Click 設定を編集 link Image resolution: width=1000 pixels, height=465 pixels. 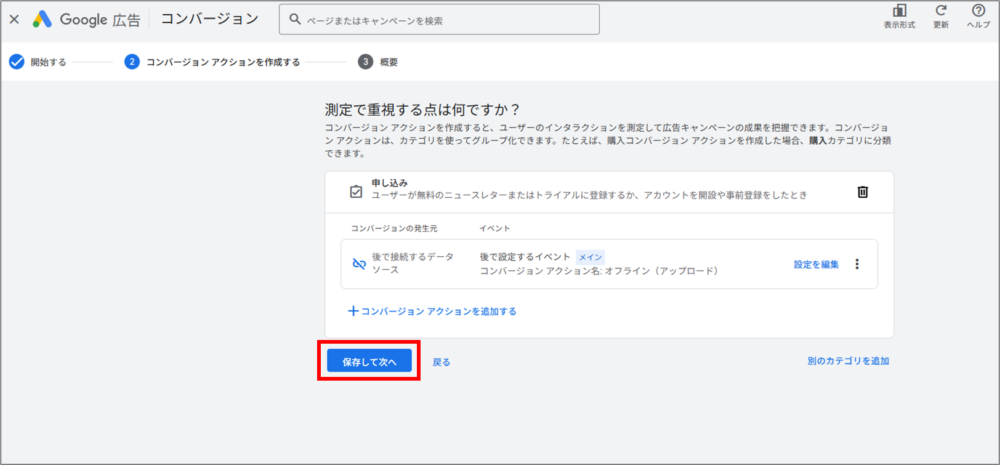click(x=816, y=264)
